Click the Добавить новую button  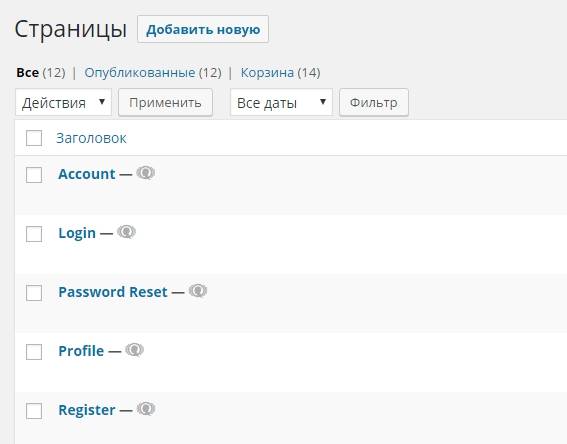(203, 29)
